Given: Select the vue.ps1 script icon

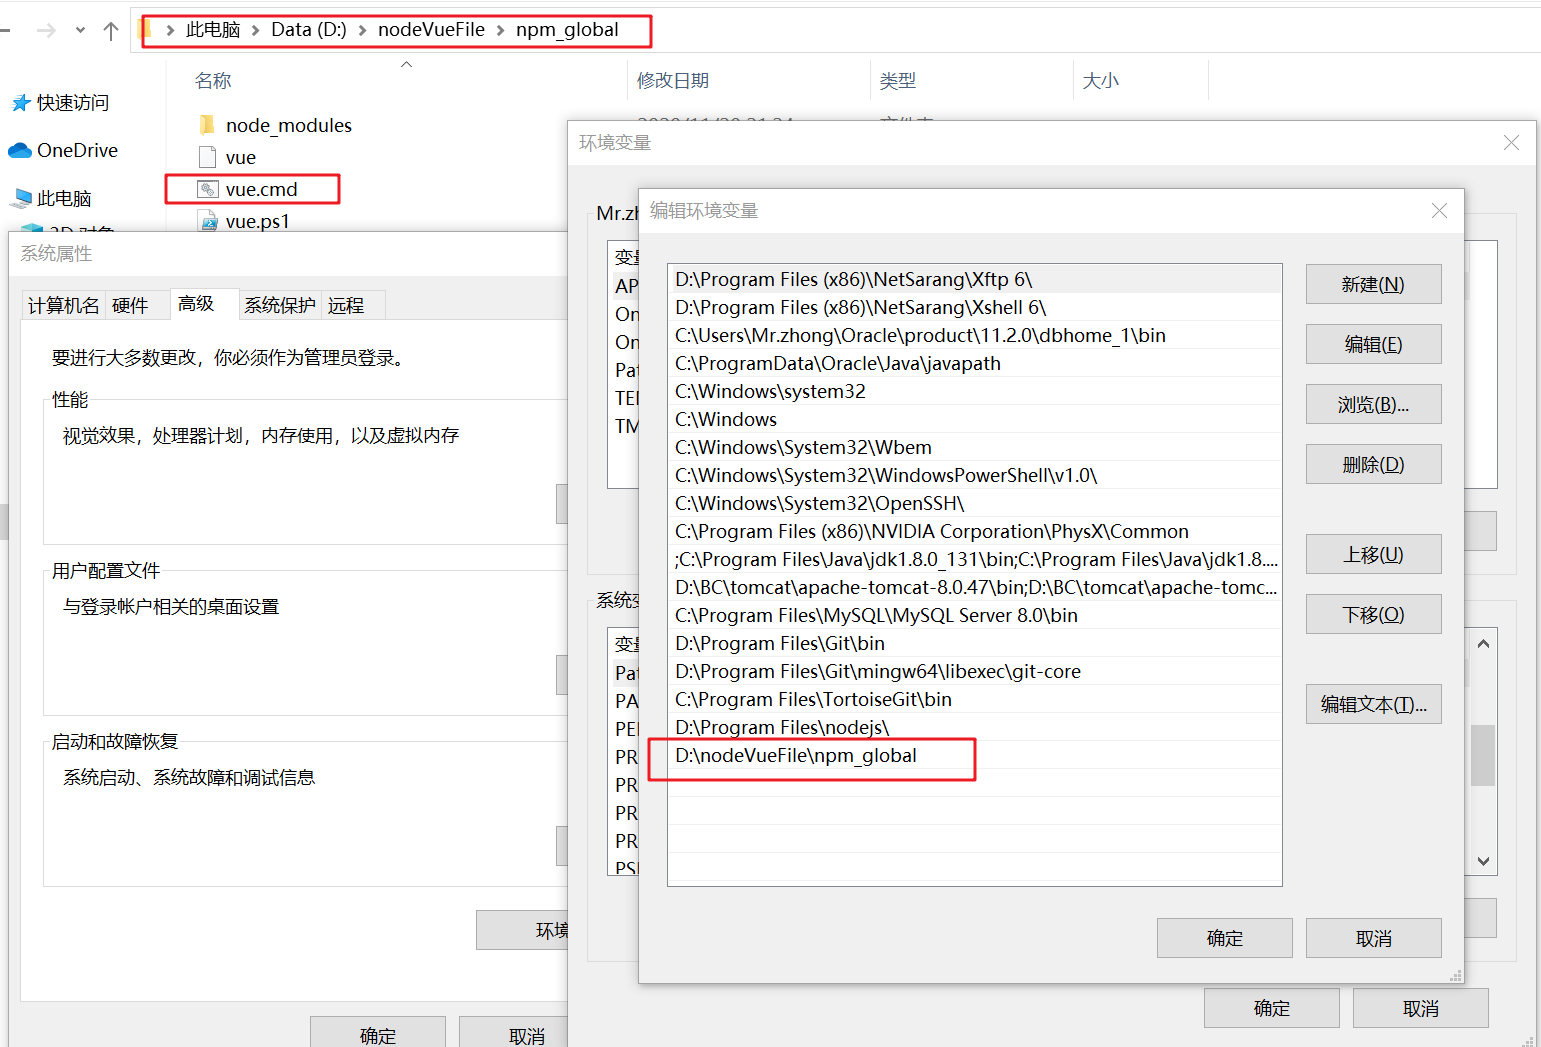Looking at the screenshot, I should click(208, 221).
